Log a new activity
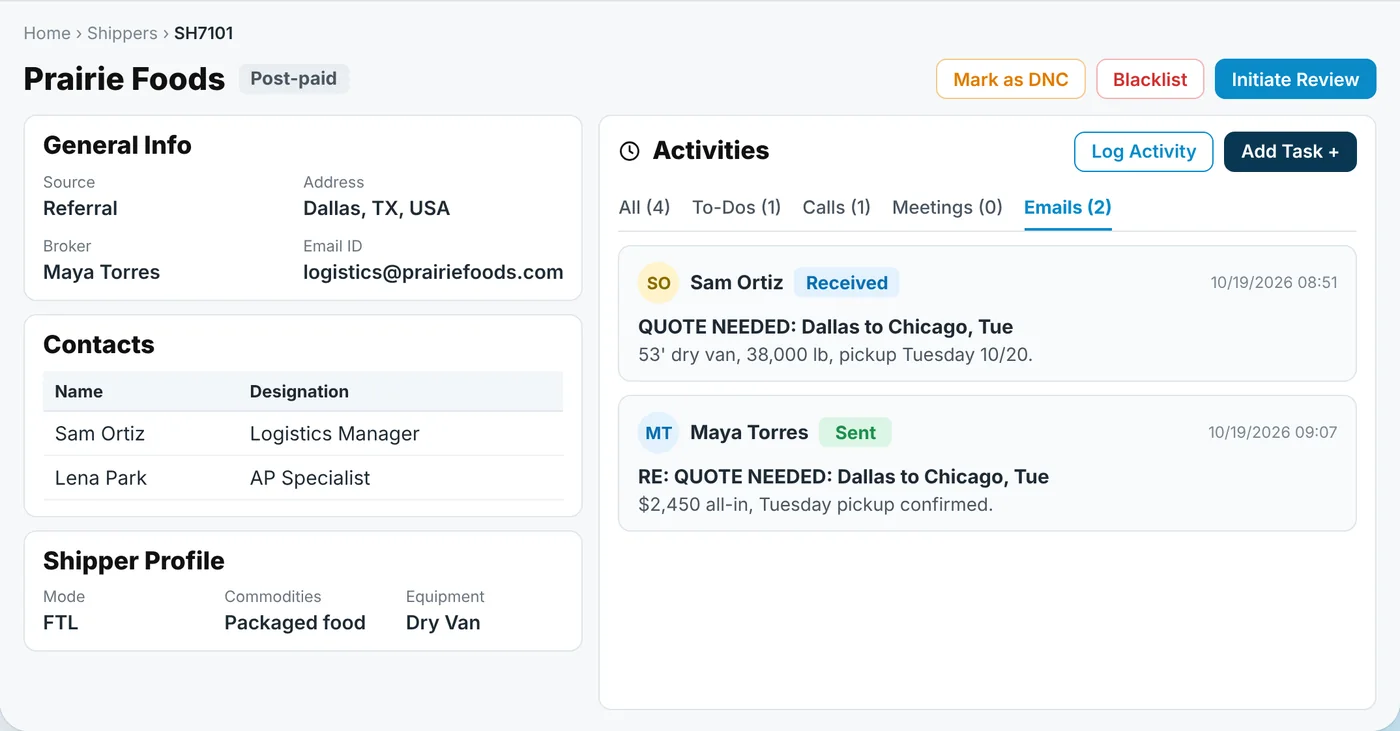This screenshot has height=731, width=1400. coord(1143,151)
